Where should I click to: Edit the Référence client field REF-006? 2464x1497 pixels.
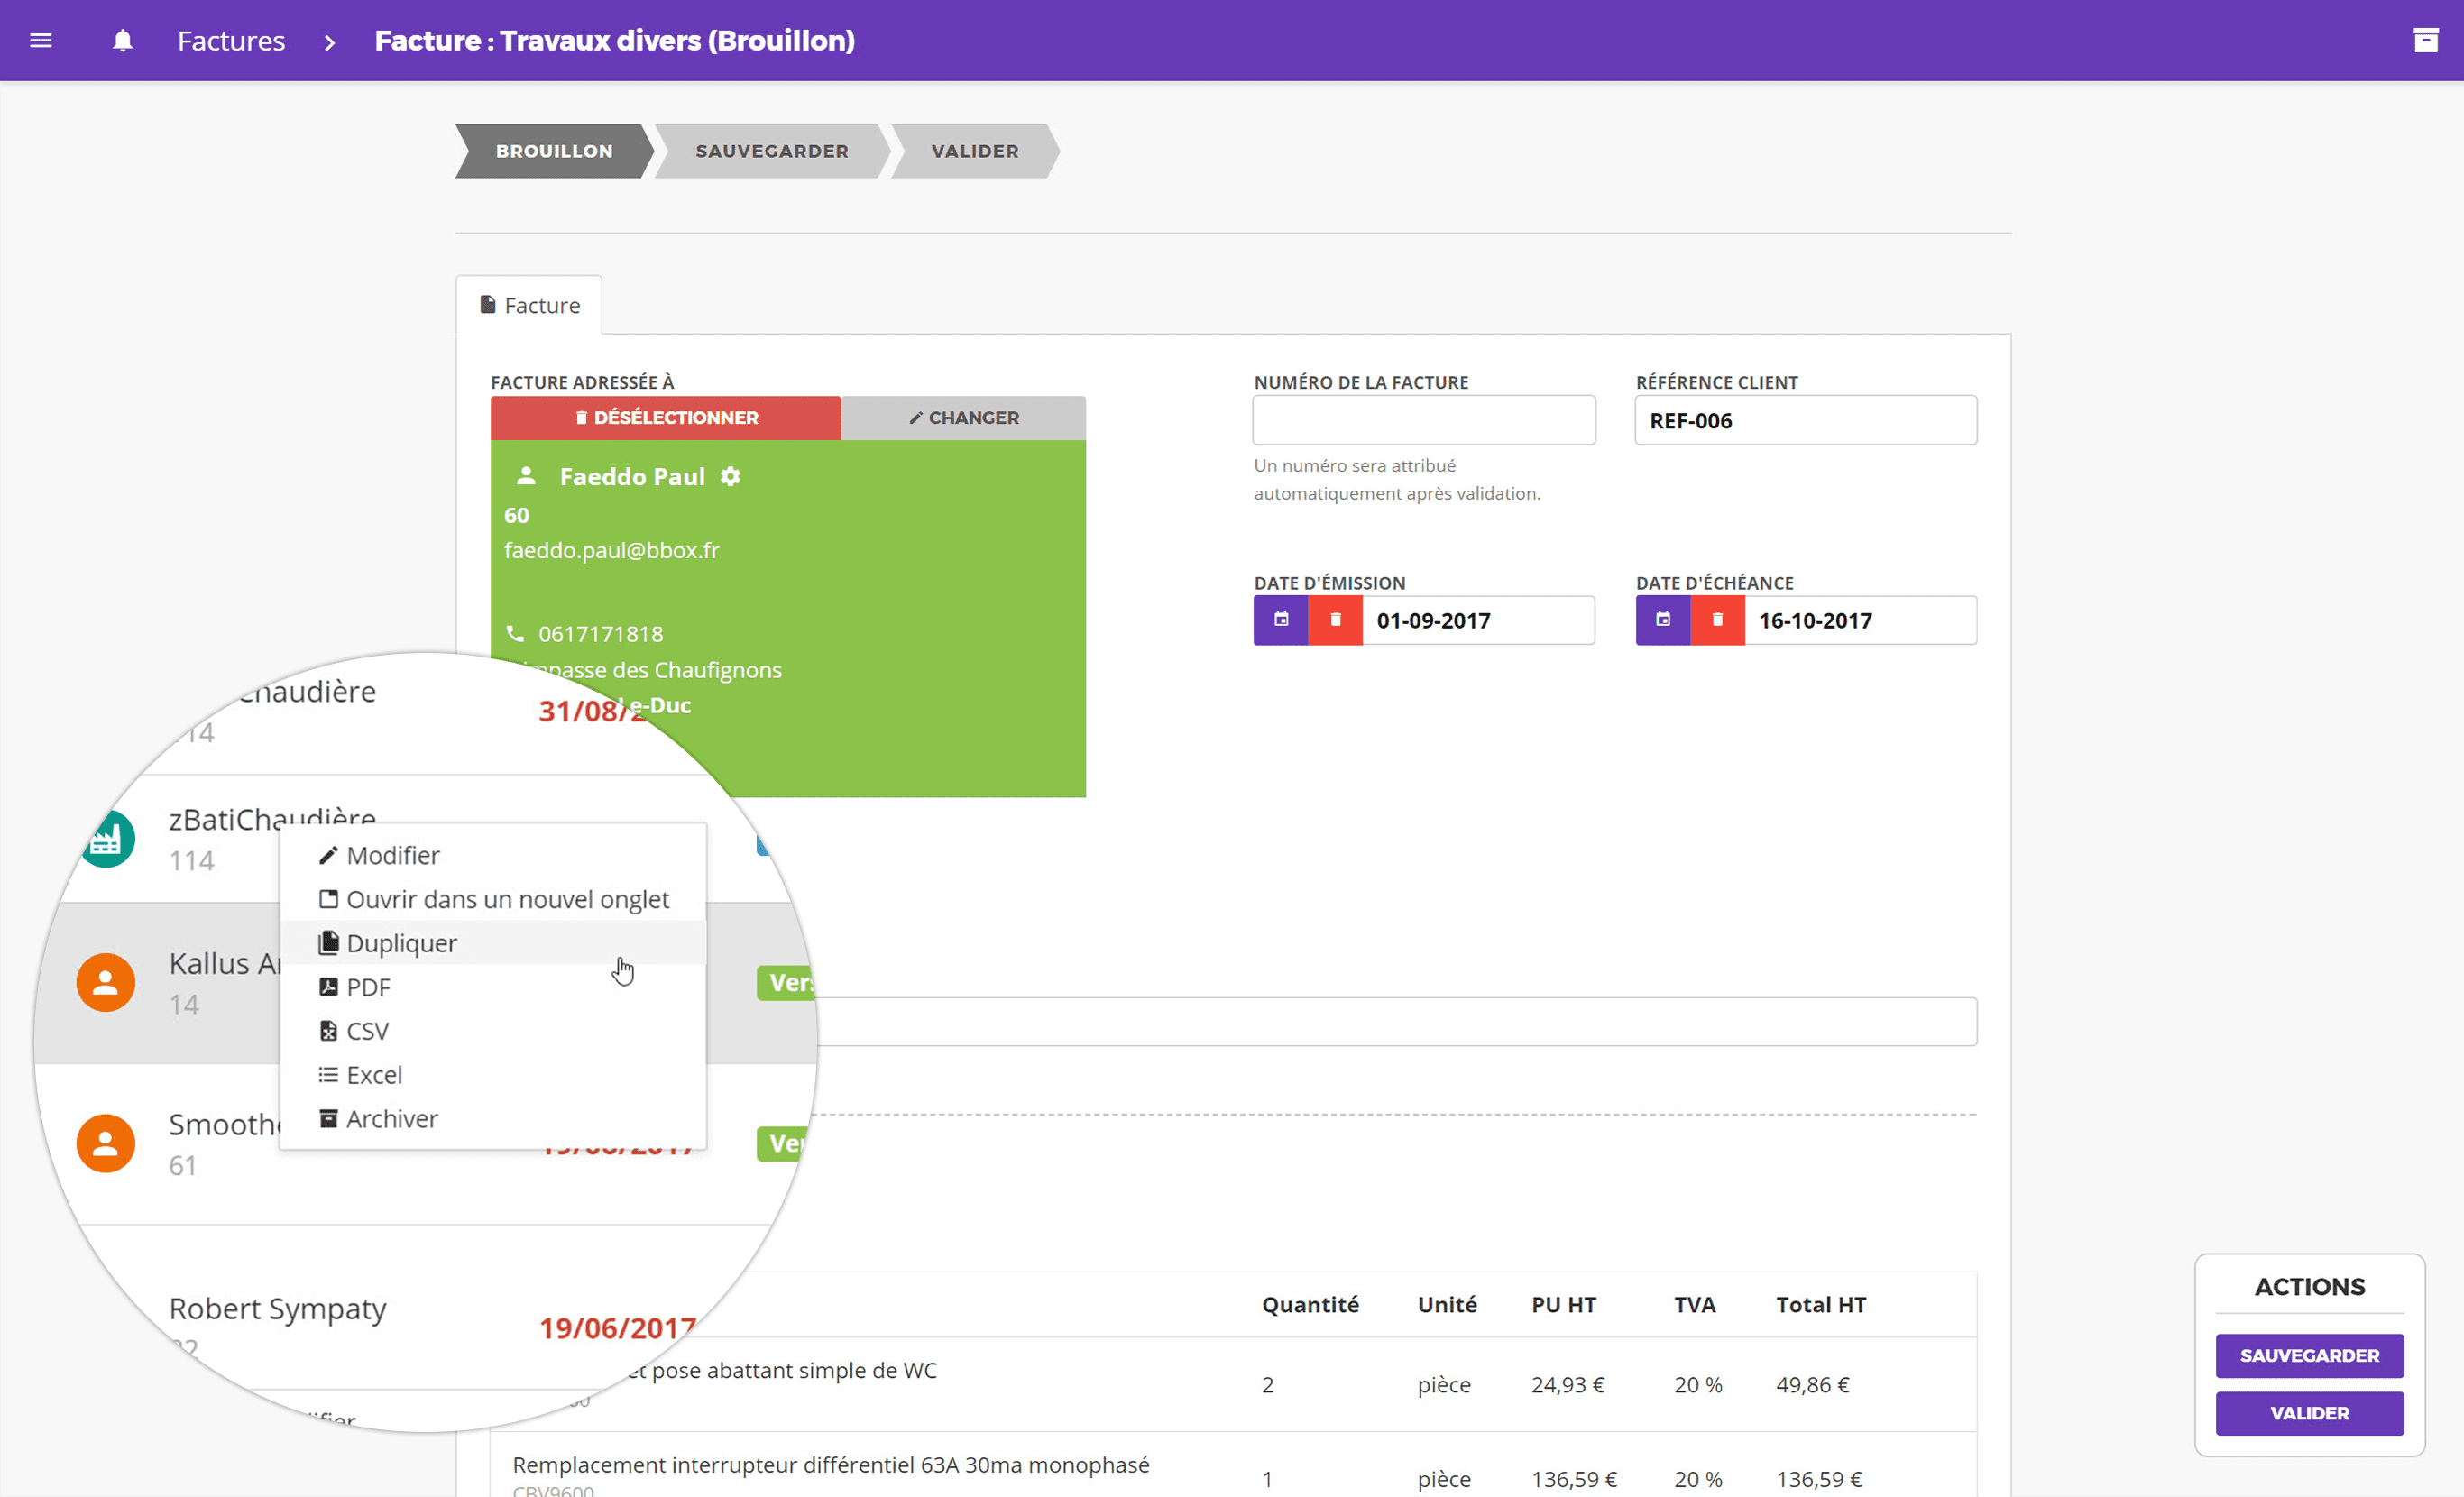click(x=1805, y=420)
